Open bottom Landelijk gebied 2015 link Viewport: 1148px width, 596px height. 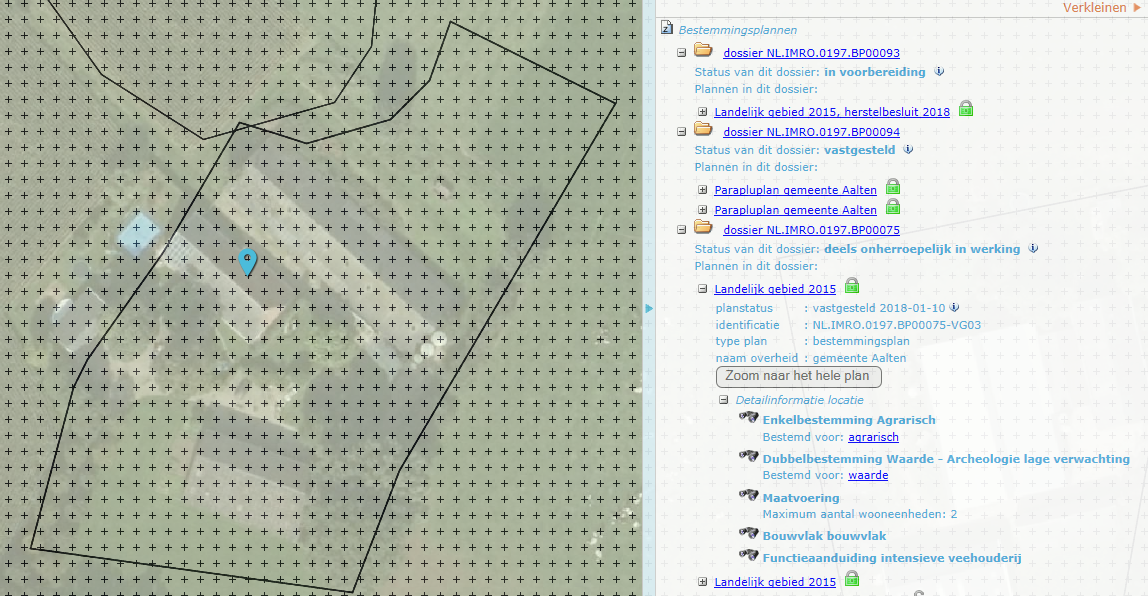(x=775, y=582)
